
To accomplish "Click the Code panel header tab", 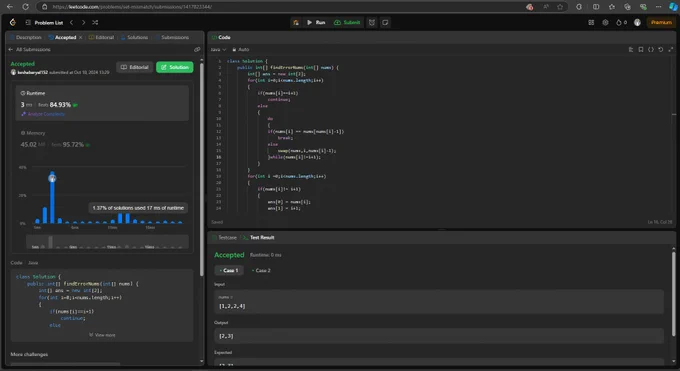I will coord(221,37).
